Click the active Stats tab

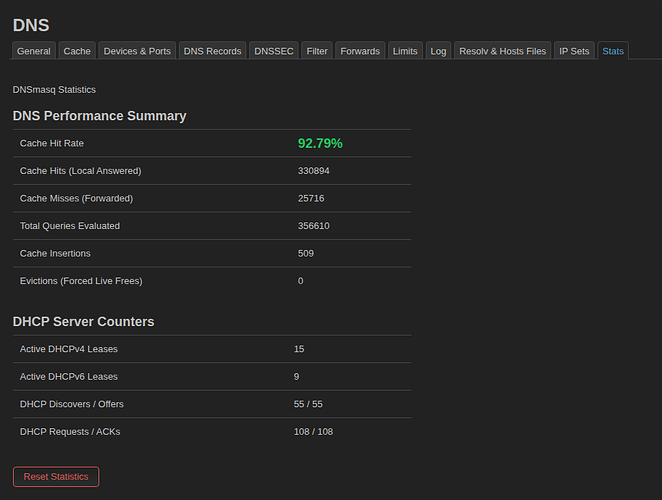613,51
